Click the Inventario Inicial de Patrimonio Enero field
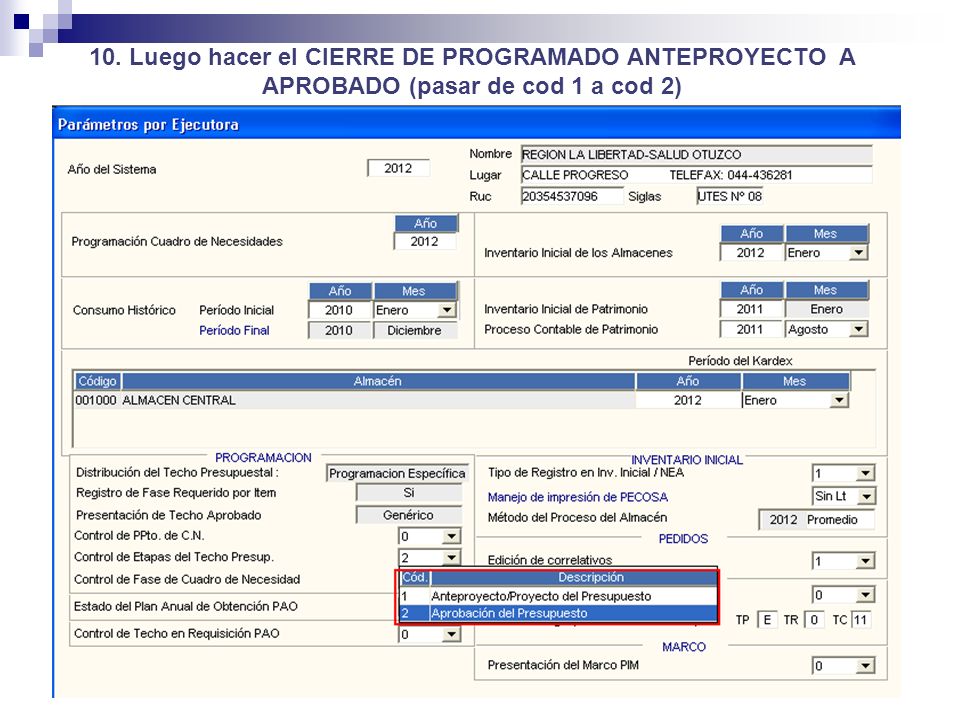The width and height of the screenshot is (960, 720). pyautogui.click(x=827, y=309)
